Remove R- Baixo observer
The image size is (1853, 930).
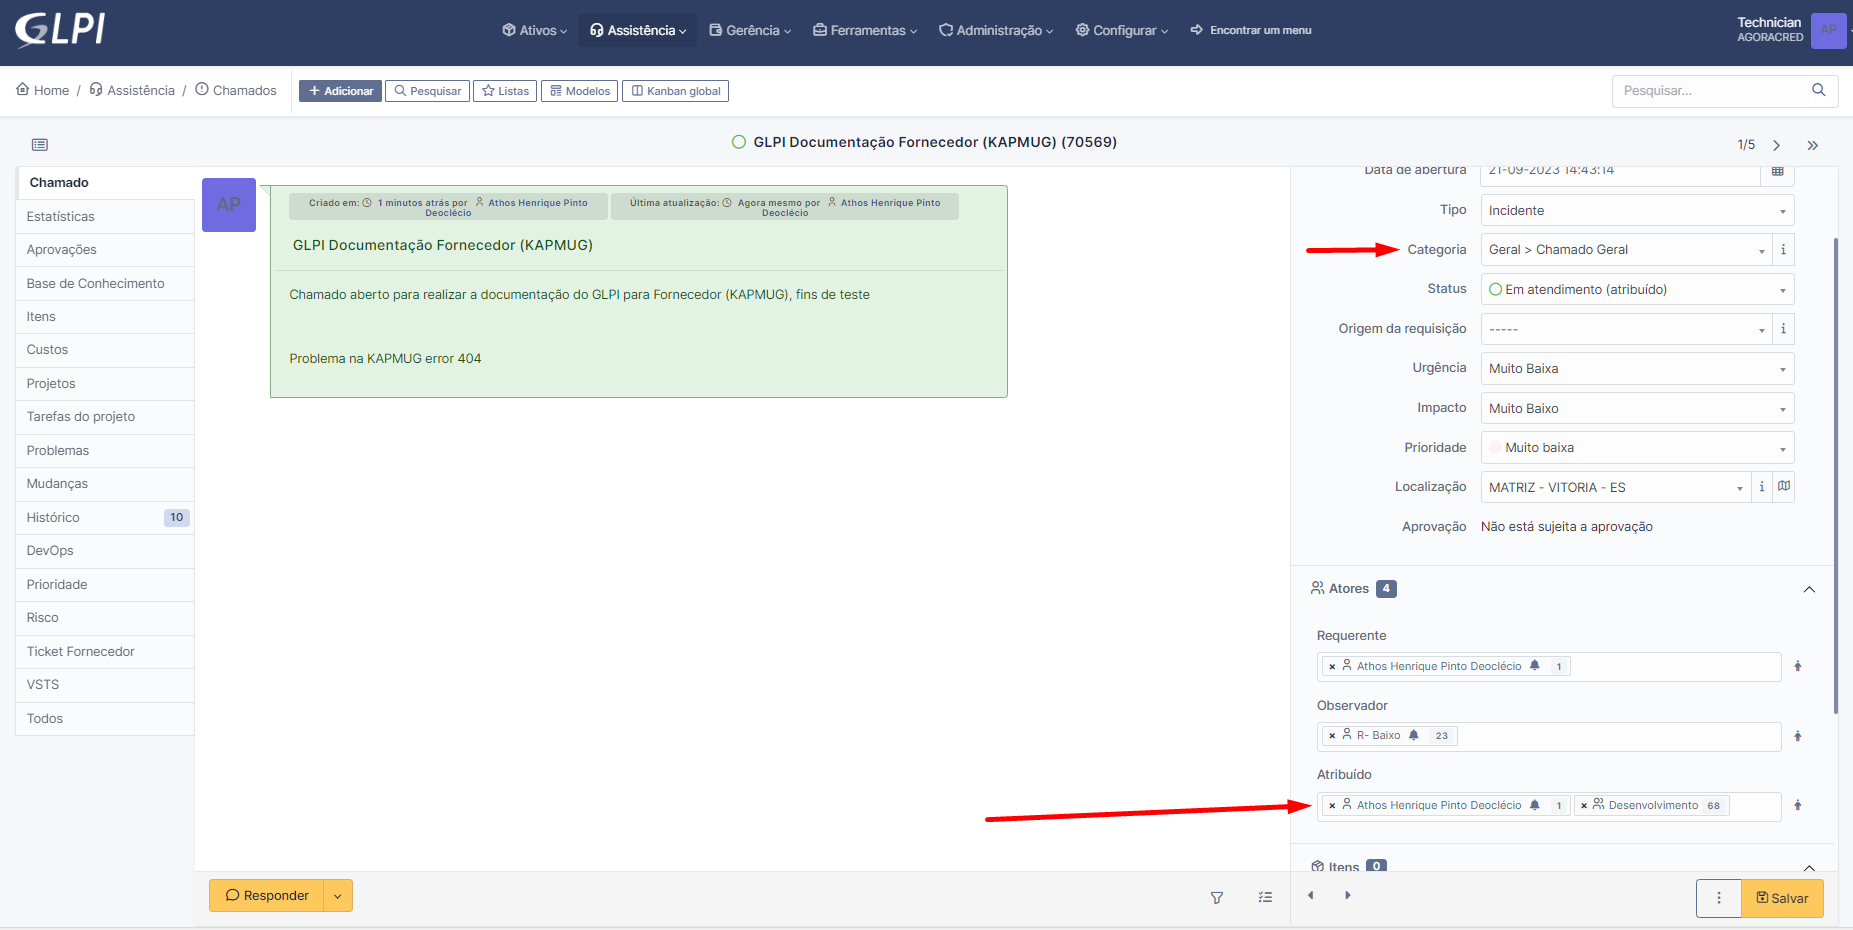coord(1332,736)
